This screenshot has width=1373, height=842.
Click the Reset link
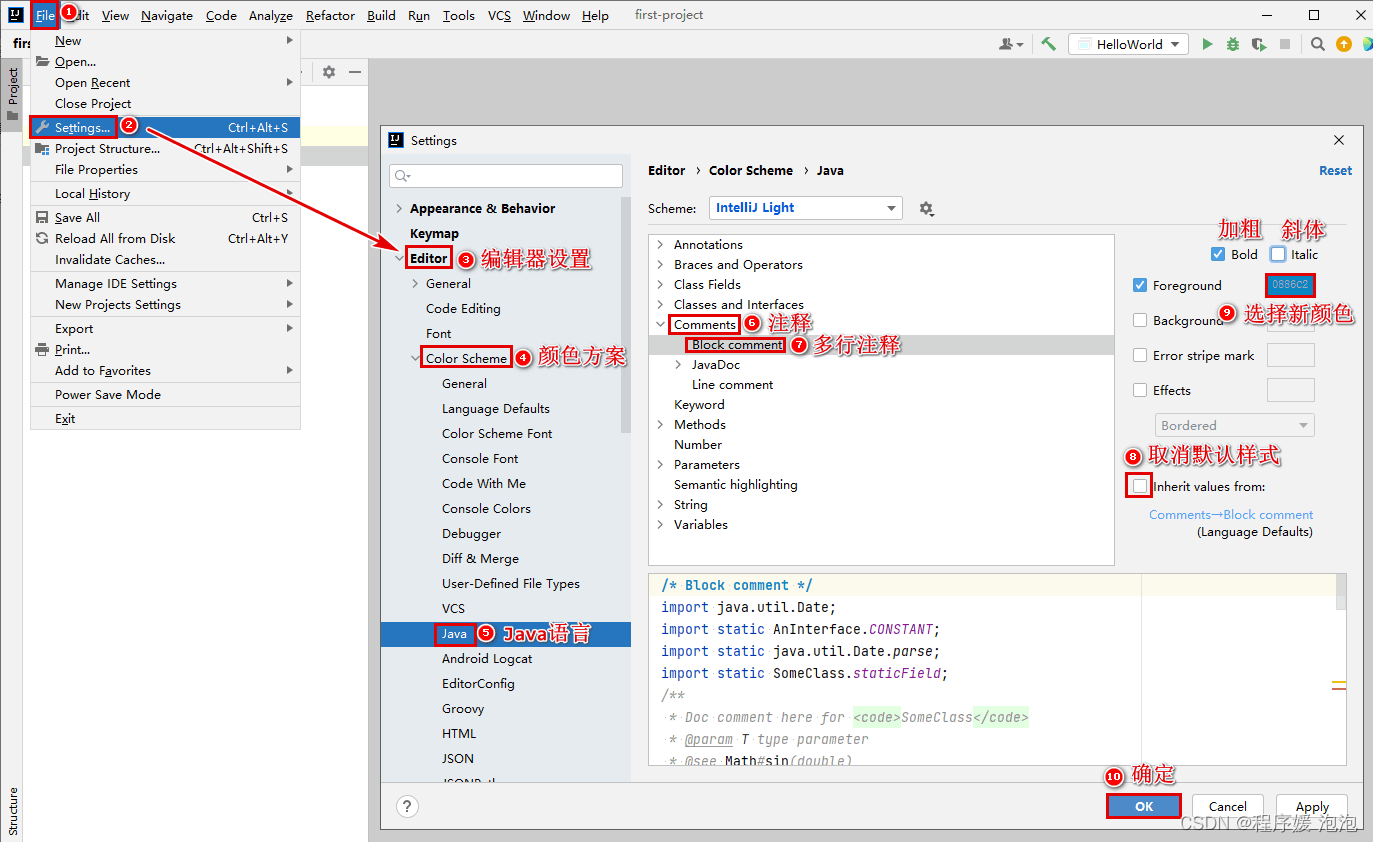click(1335, 170)
